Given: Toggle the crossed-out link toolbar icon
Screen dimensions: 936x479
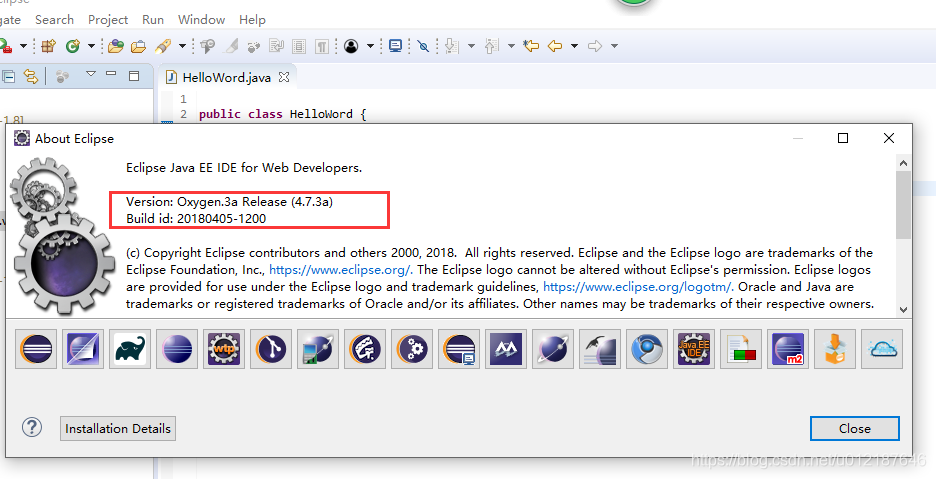Looking at the screenshot, I should tap(423, 46).
